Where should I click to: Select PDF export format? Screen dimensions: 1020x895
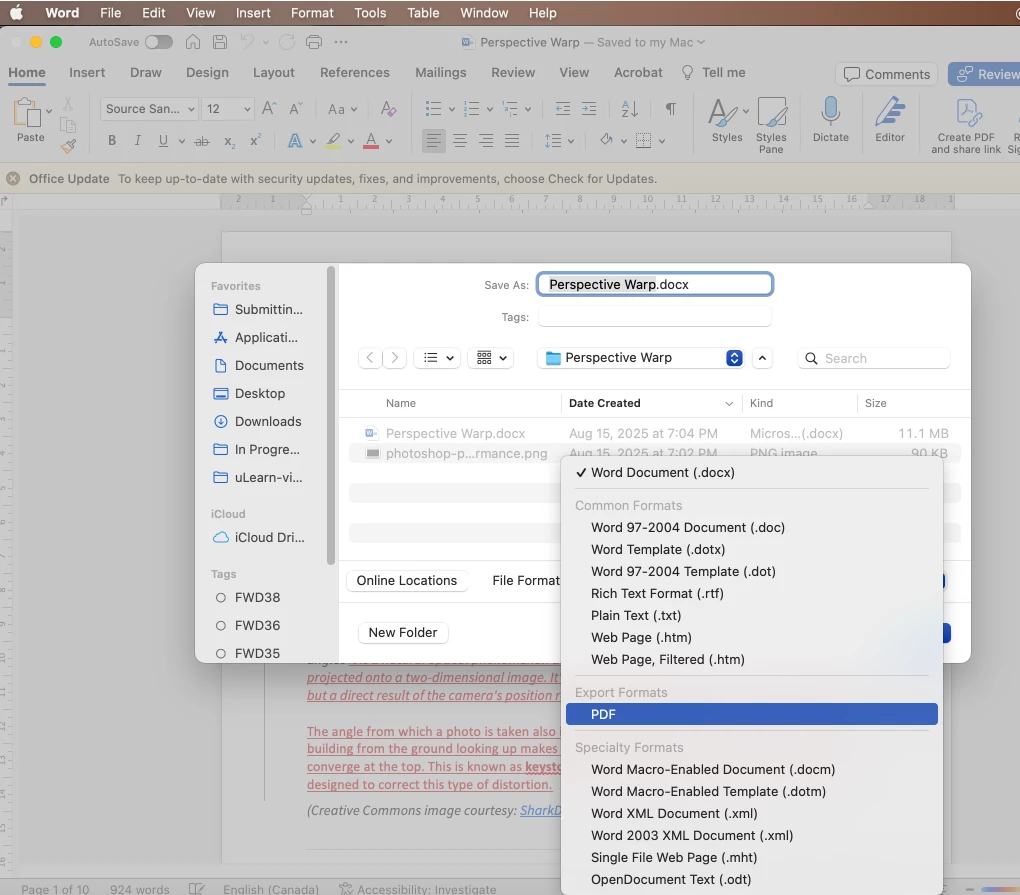(751, 714)
